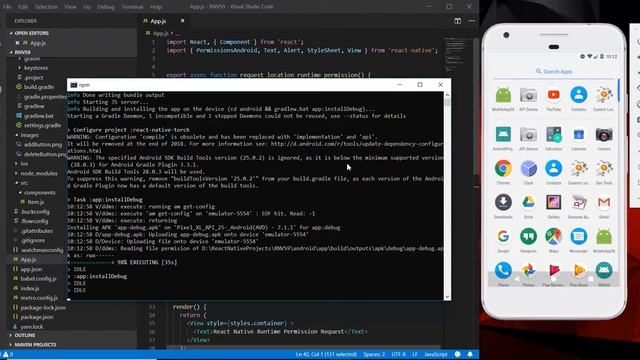Collapse the RNV59 project folder section
This screenshot has width=640, height=360.
tap(22, 52)
